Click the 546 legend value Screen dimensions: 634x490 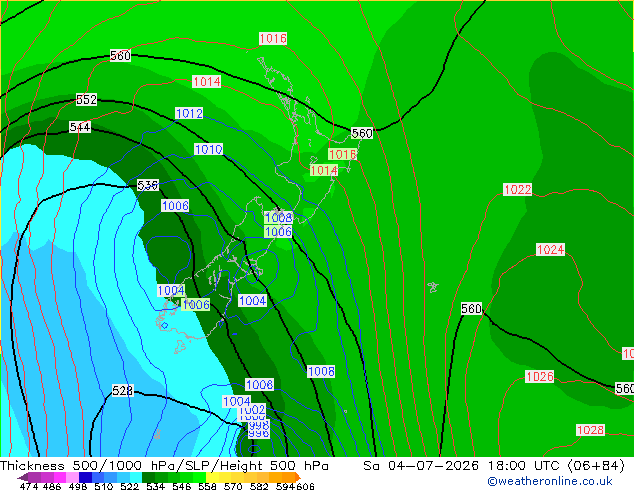point(182,486)
